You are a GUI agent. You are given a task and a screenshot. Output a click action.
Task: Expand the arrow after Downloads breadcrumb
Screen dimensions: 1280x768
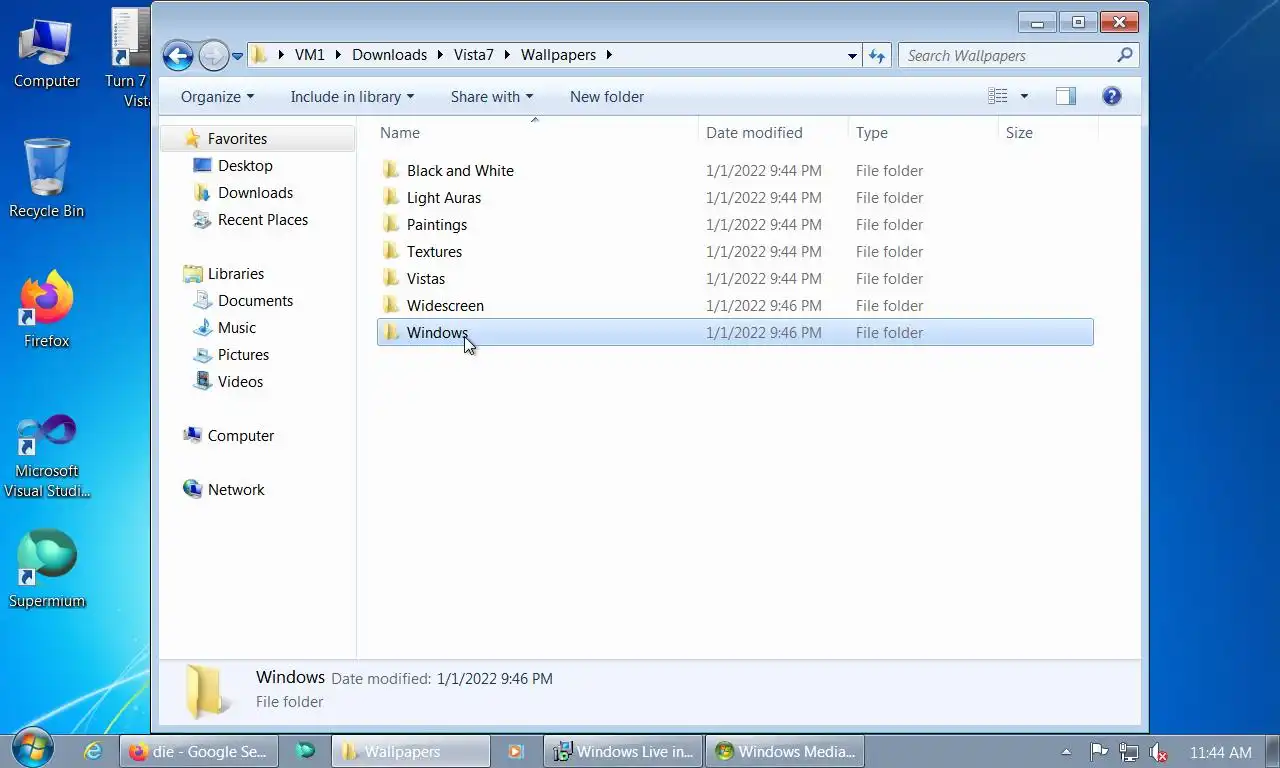click(441, 55)
